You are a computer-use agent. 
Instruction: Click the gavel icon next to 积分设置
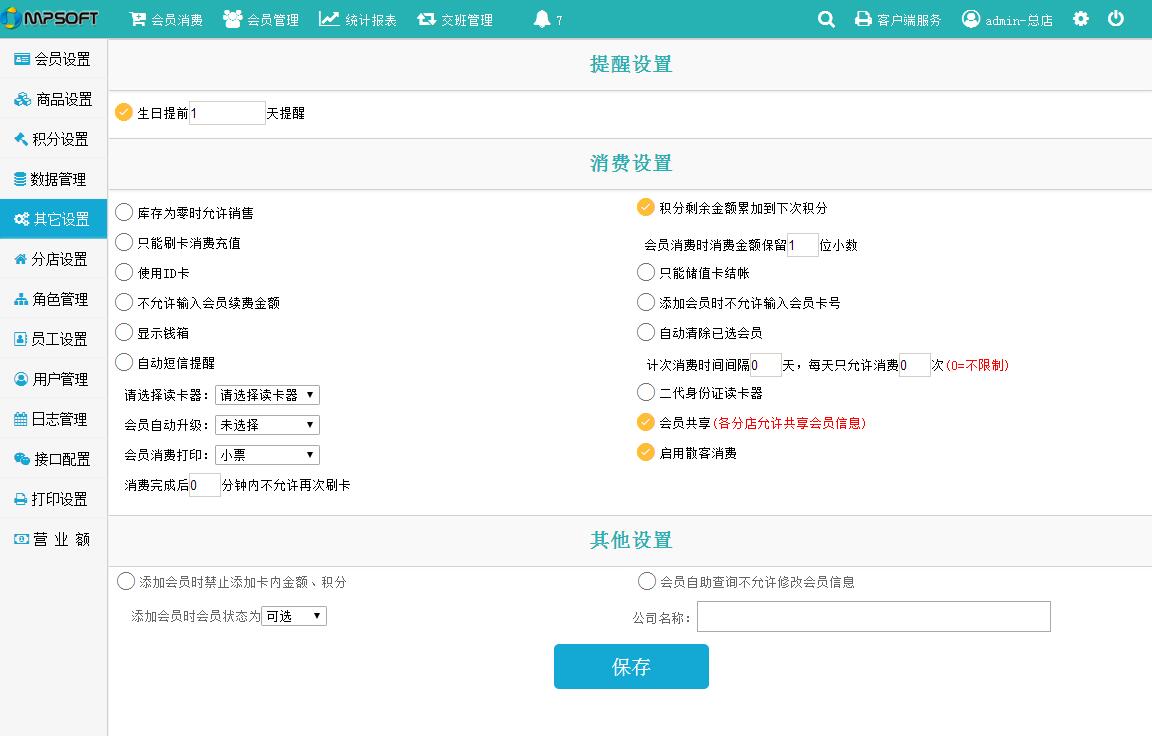(21, 139)
